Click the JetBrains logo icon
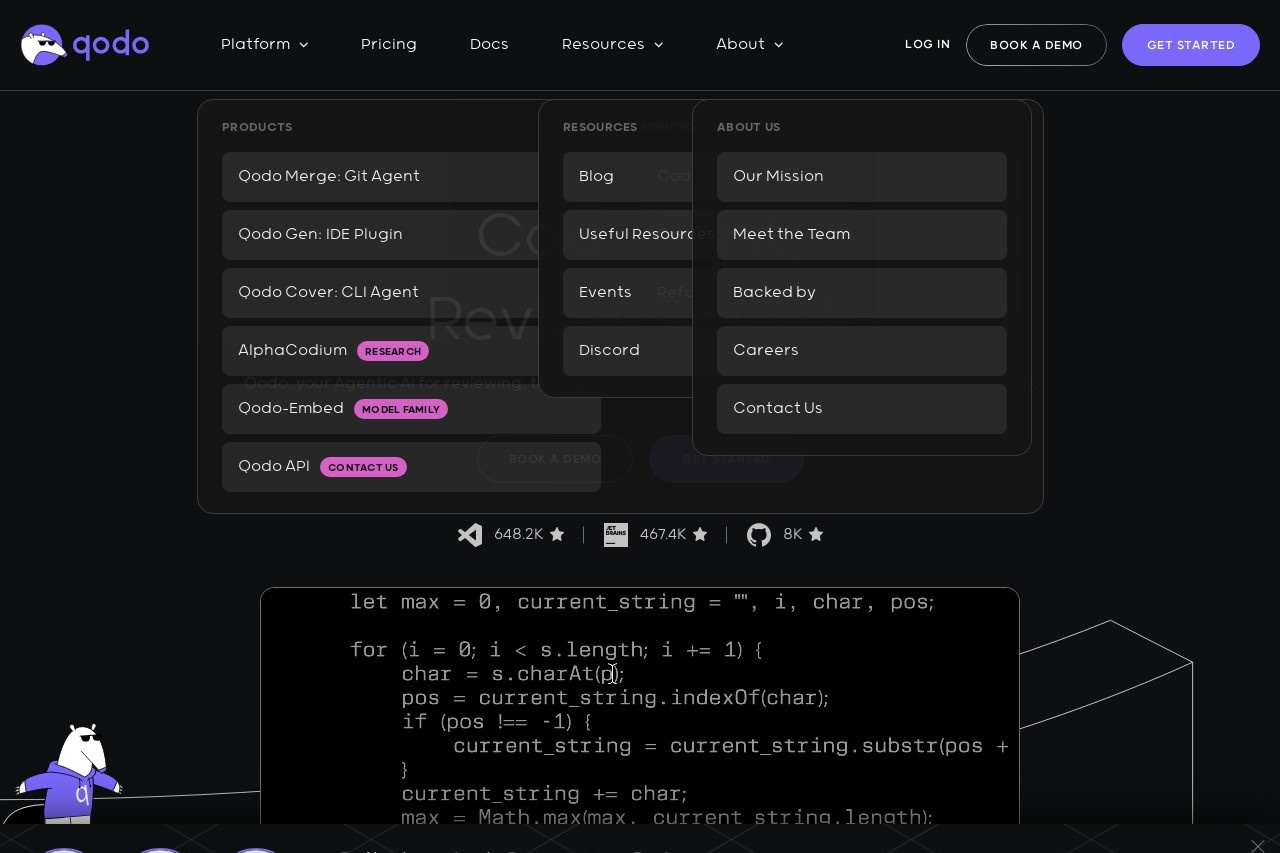 pyautogui.click(x=616, y=535)
